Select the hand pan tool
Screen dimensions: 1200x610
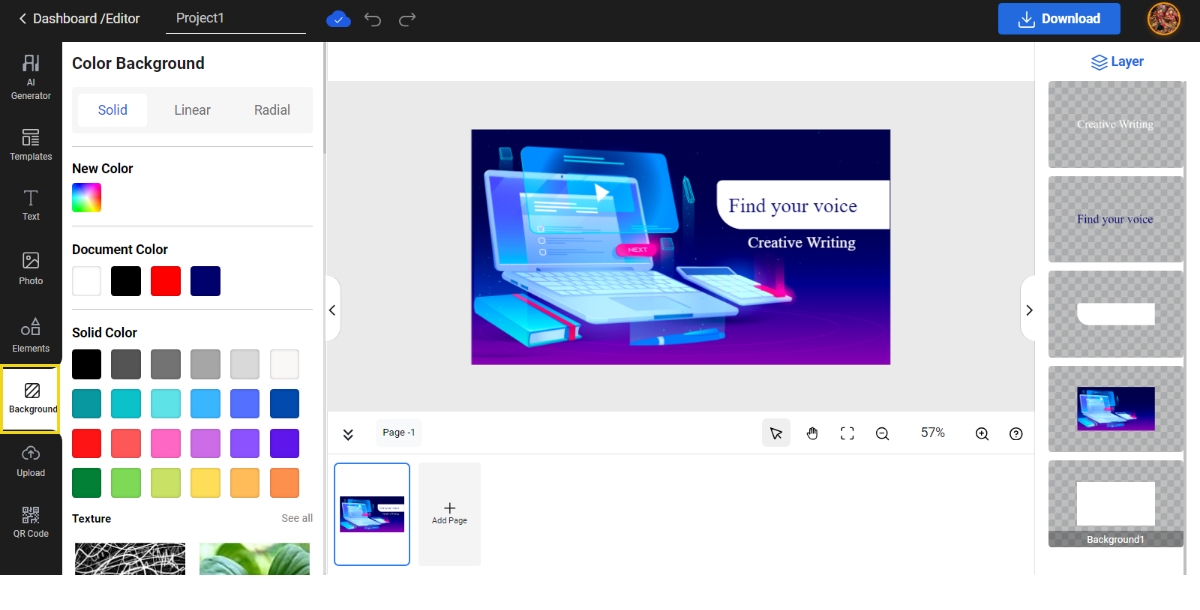812,433
